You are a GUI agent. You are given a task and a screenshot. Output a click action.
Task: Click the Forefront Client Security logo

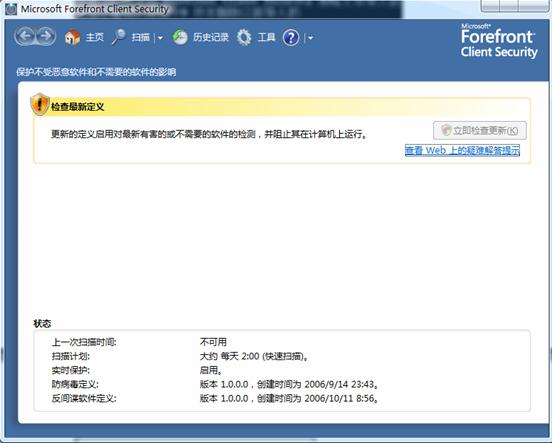pos(499,41)
